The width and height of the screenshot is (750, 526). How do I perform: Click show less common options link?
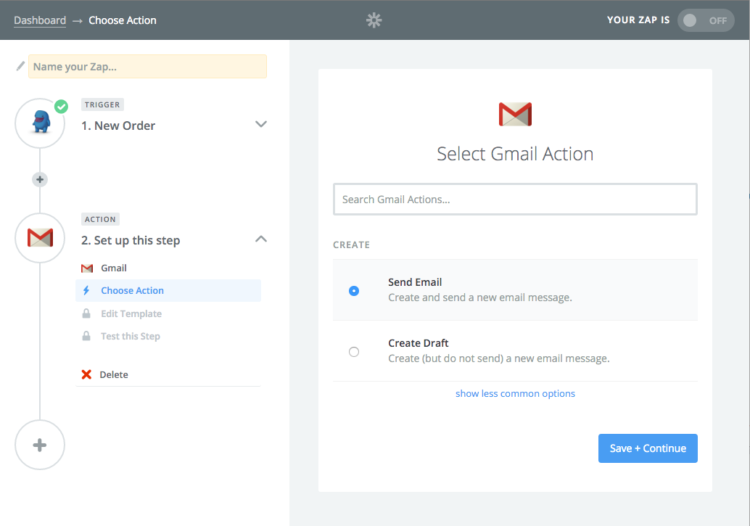[x=515, y=393]
